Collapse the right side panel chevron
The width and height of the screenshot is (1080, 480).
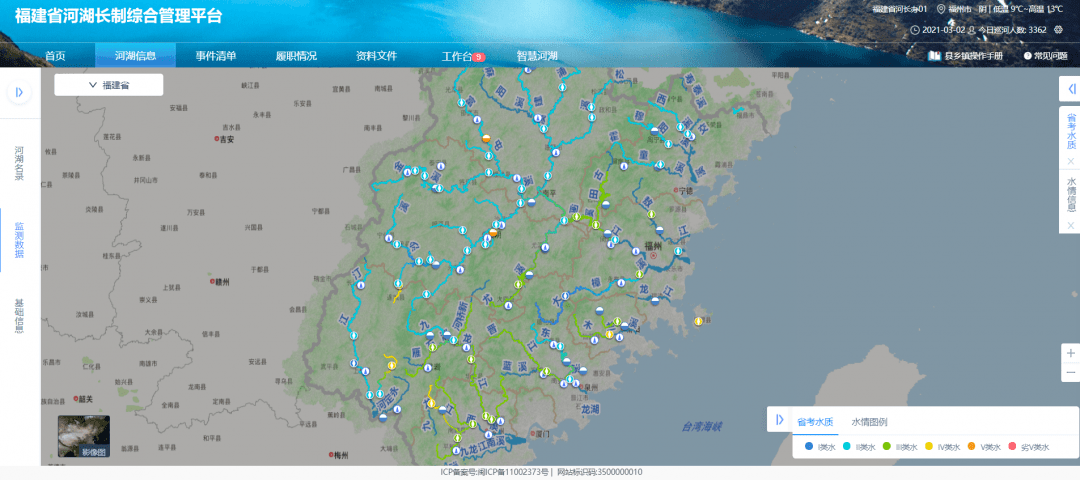point(1071,89)
